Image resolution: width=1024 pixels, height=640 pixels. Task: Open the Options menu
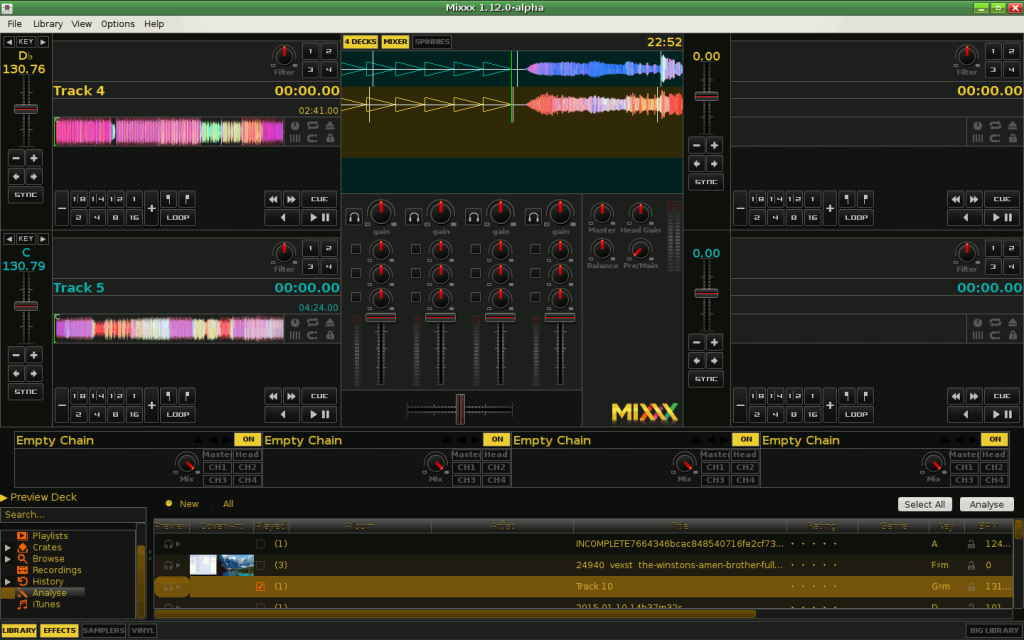(x=117, y=23)
